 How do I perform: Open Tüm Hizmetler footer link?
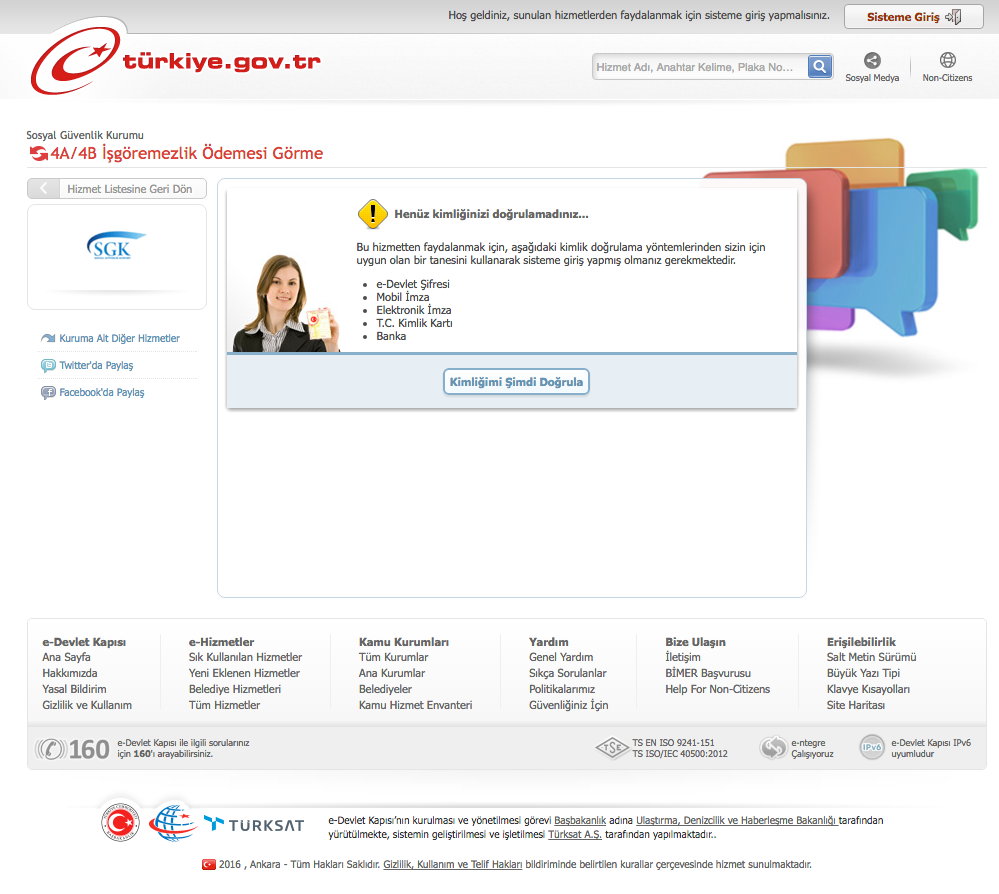point(224,705)
